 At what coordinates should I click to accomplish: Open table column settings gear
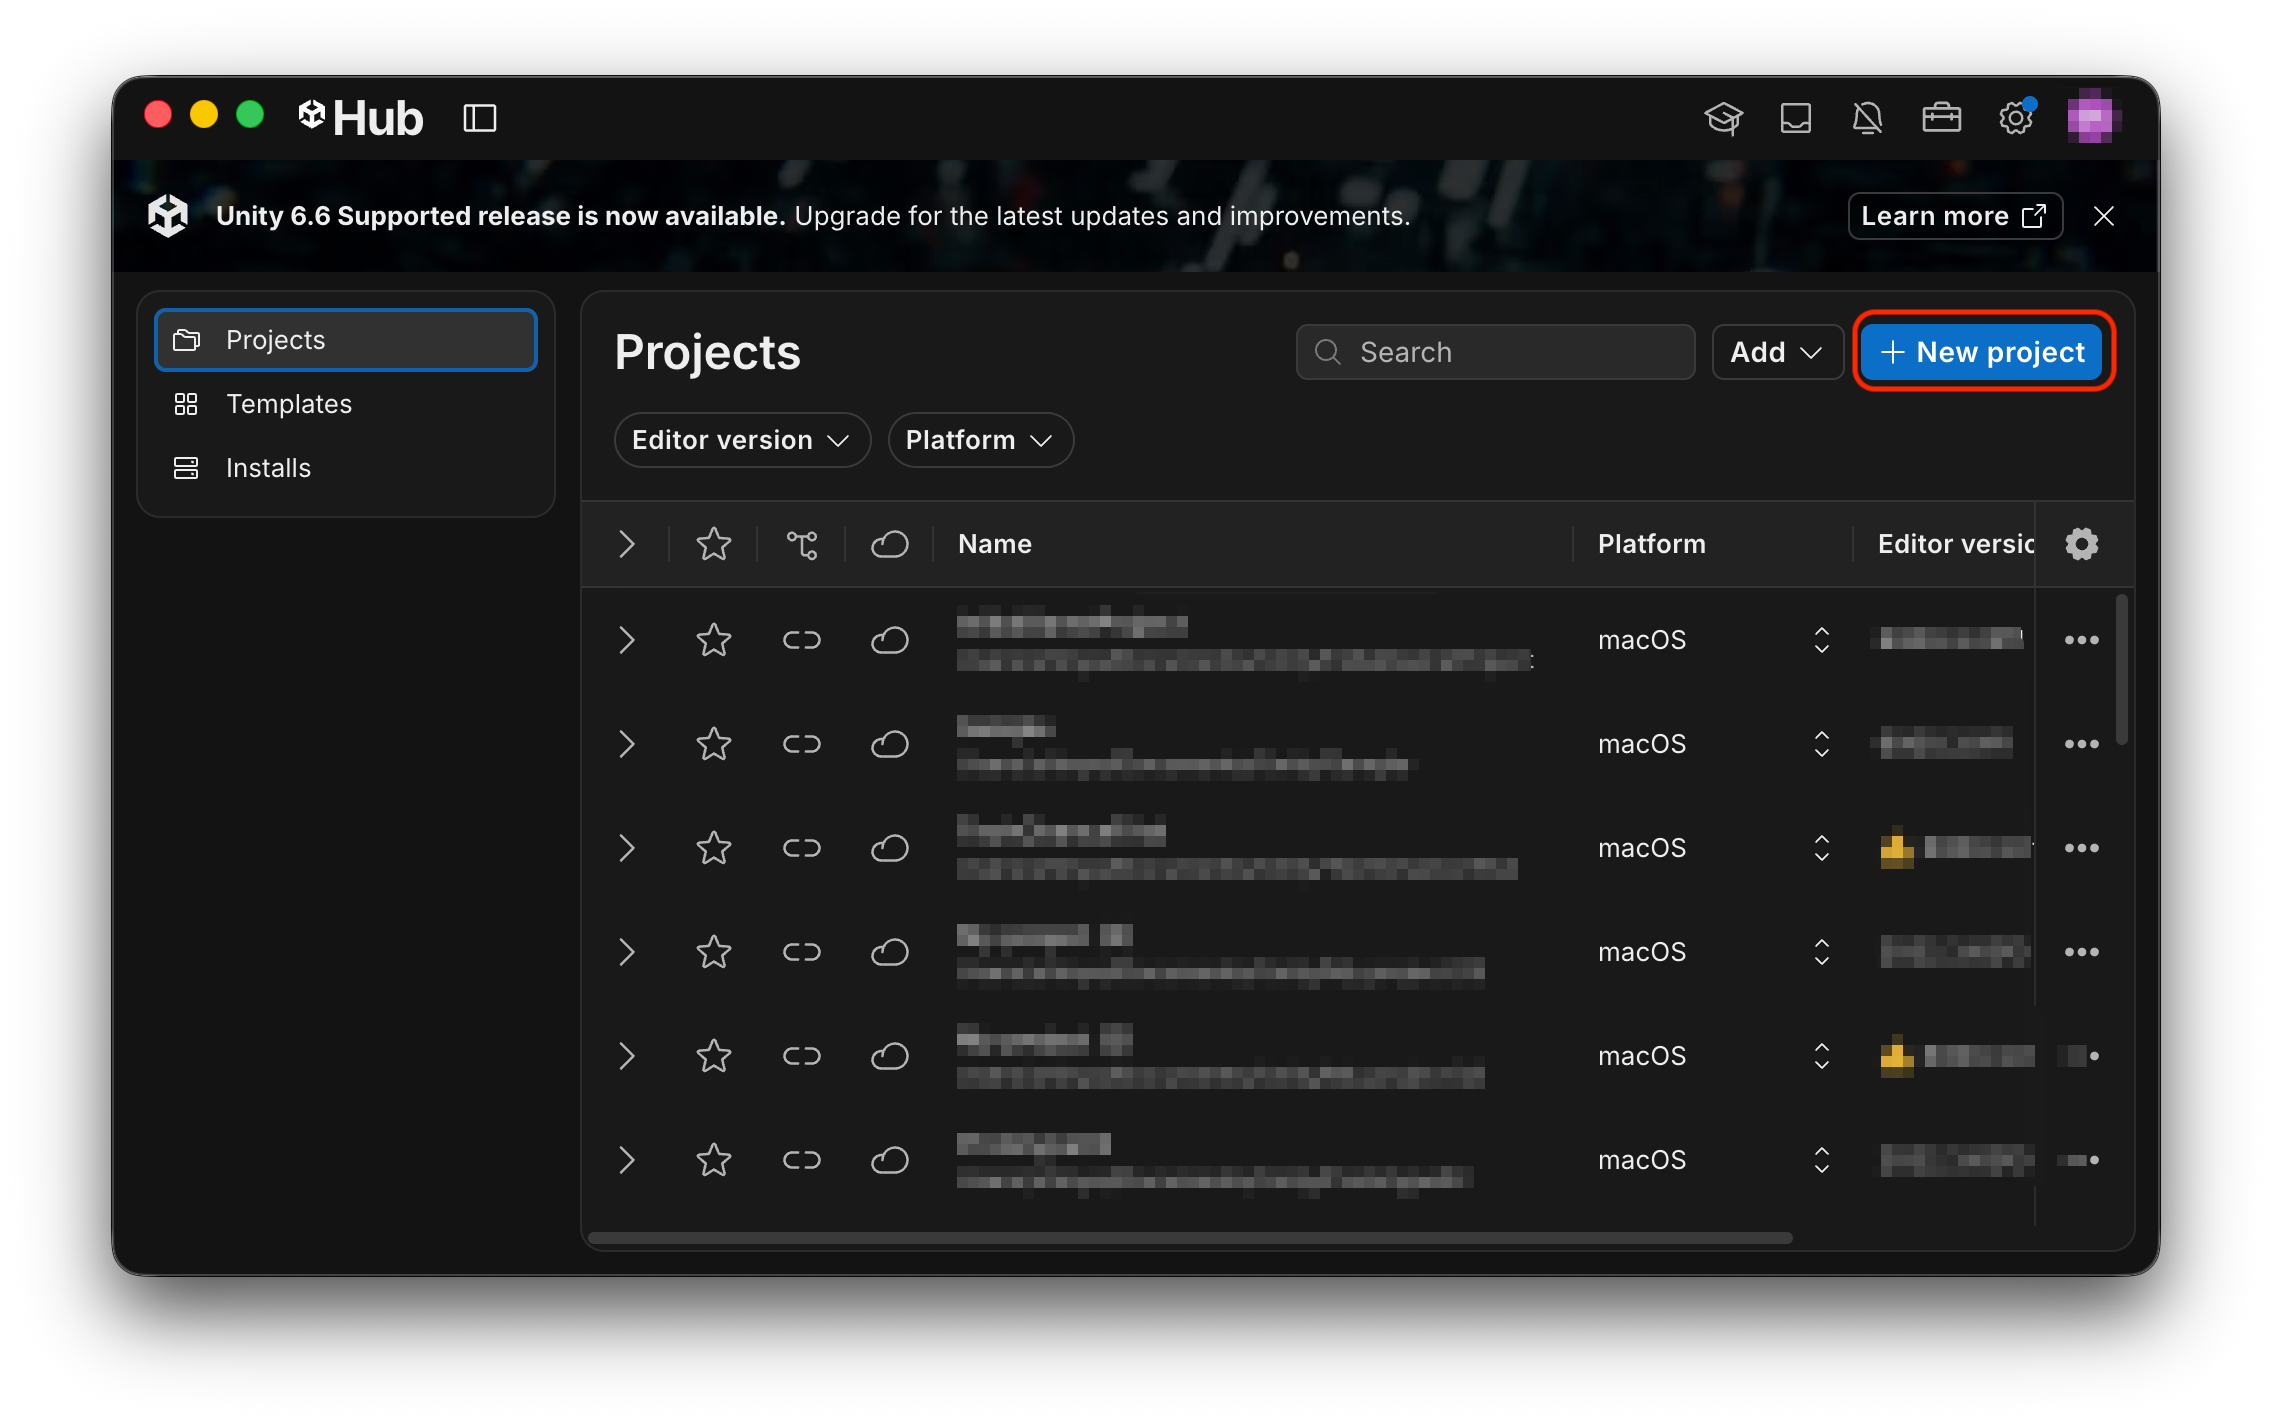coord(2082,544)
